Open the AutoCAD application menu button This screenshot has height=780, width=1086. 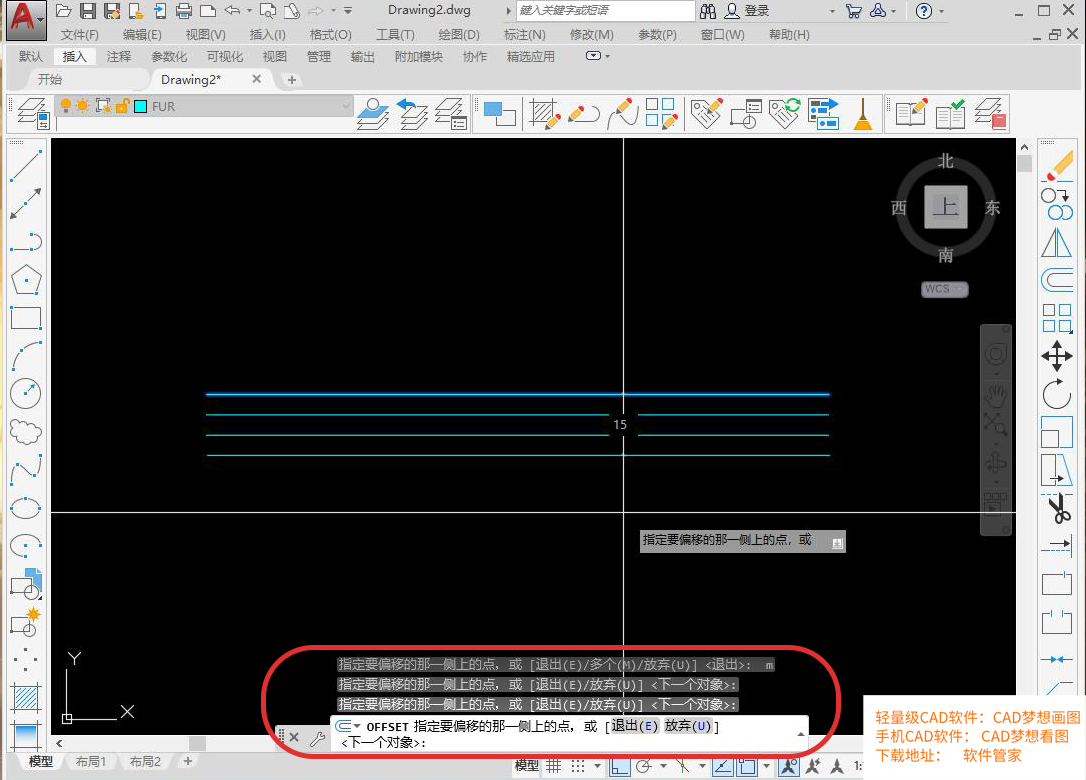click(x=26, y=19)
